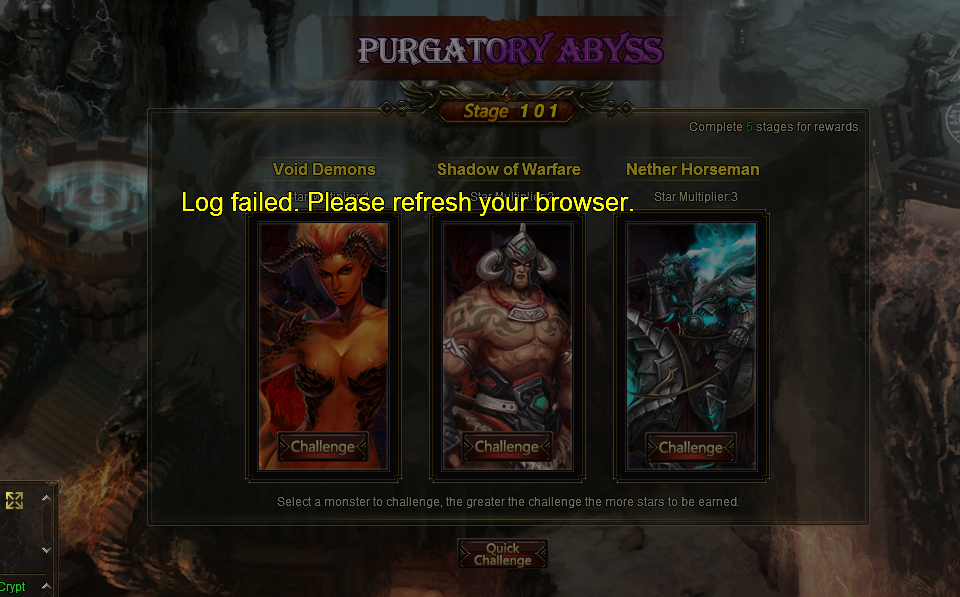Image resolution: width=960 pixels, height=597 pixels.
Task: Select the Nether Horseman portrait card
Action: pyautogui.click(x=691, y=346)
